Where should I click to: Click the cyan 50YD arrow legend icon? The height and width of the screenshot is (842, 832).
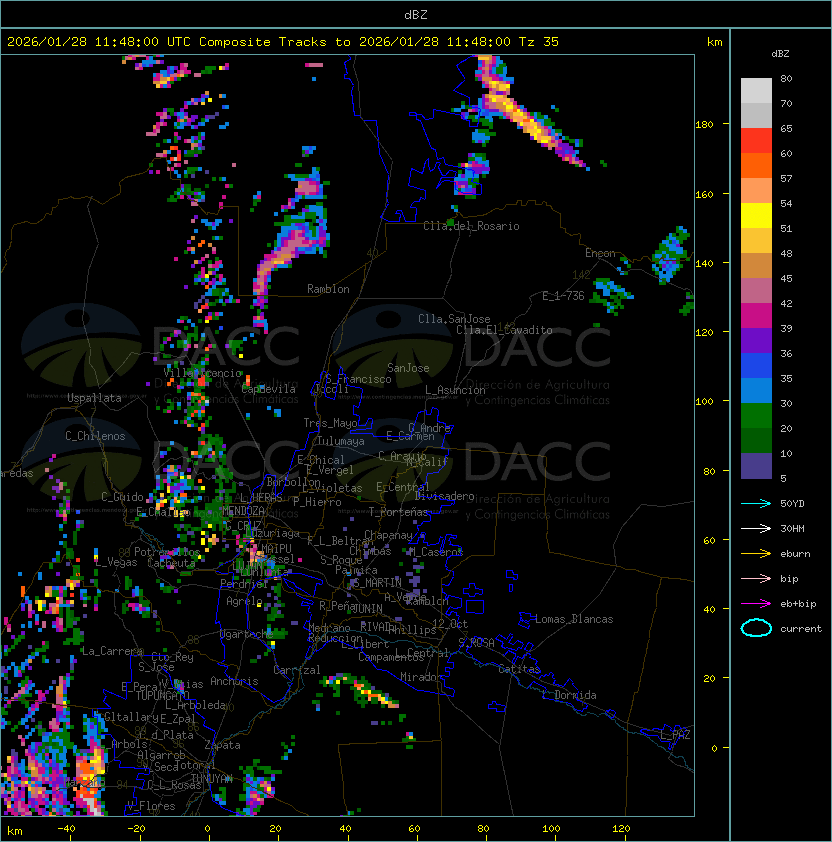pos(756,503)
